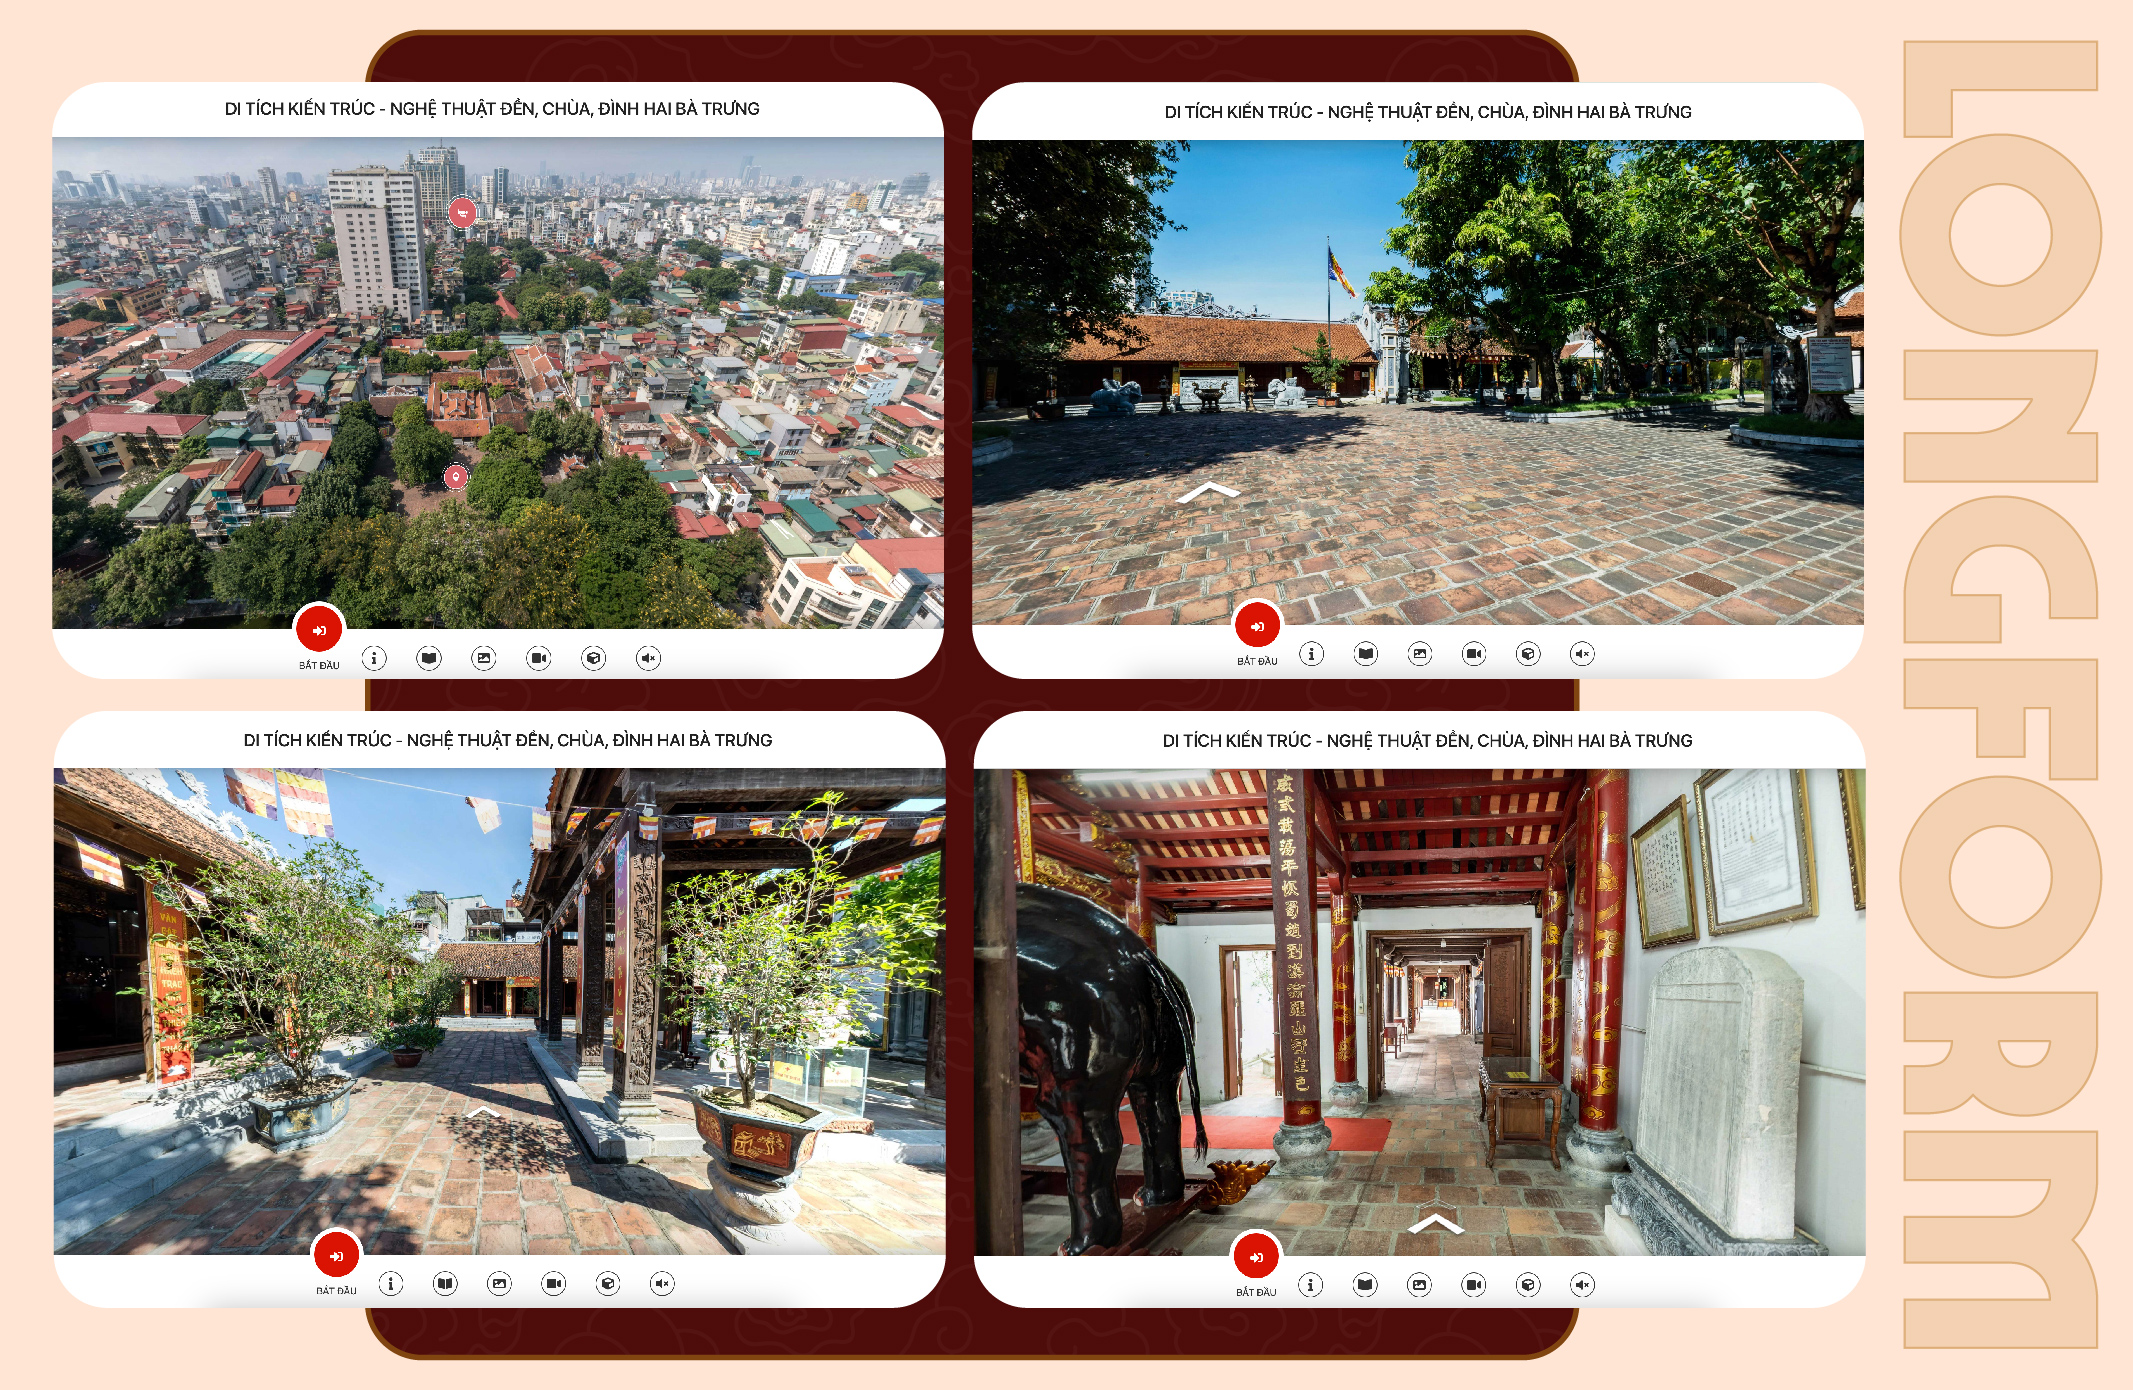
Task: Open image gallery icon in courtyard panel
Action: (1420, 654)
